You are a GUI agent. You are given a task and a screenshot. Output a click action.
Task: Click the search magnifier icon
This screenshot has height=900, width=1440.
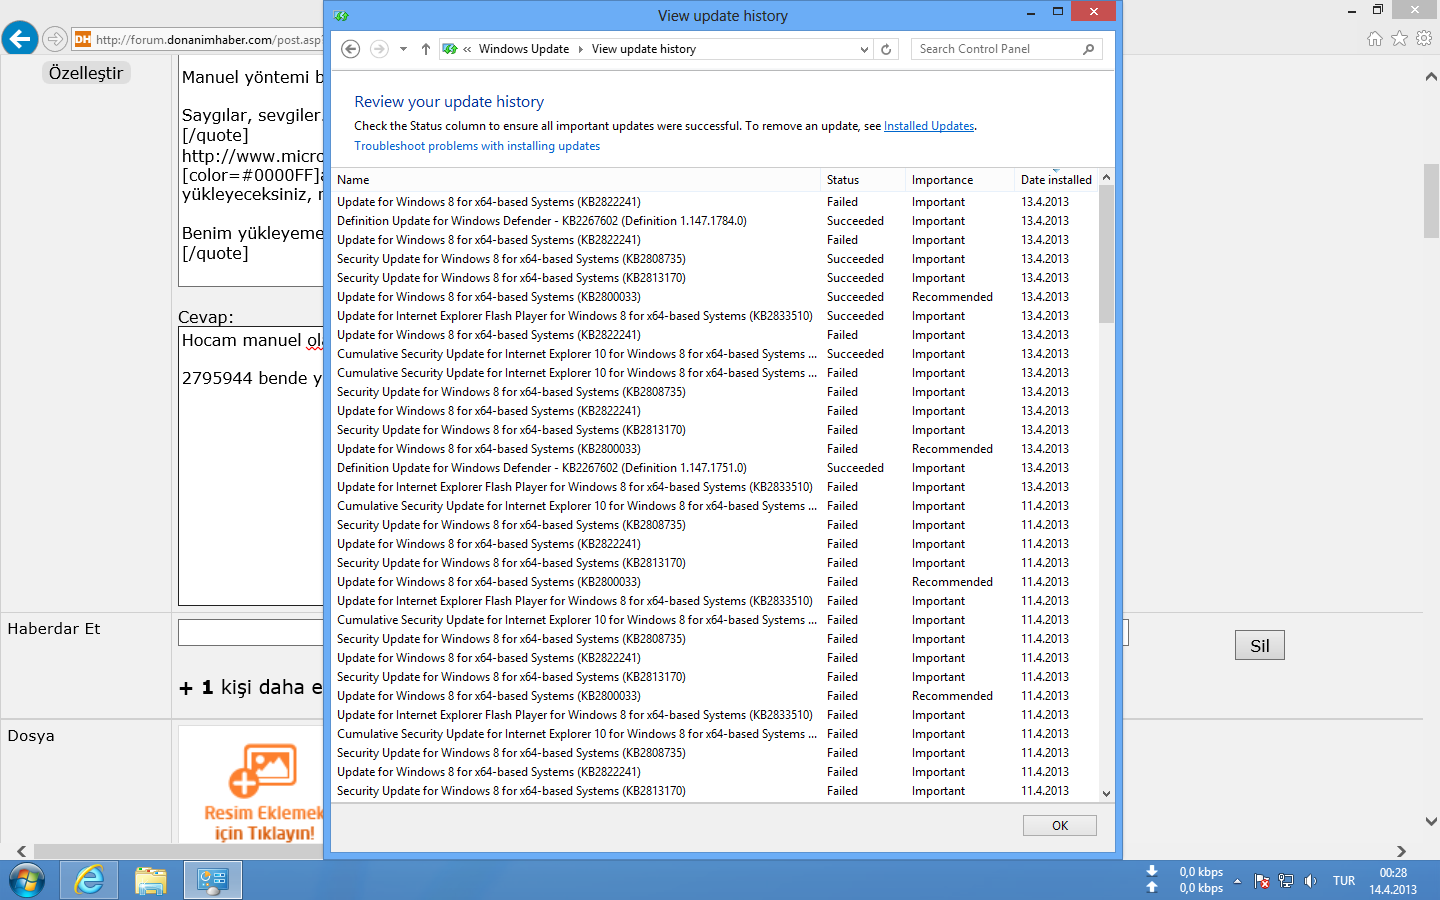click(1089, 49)
